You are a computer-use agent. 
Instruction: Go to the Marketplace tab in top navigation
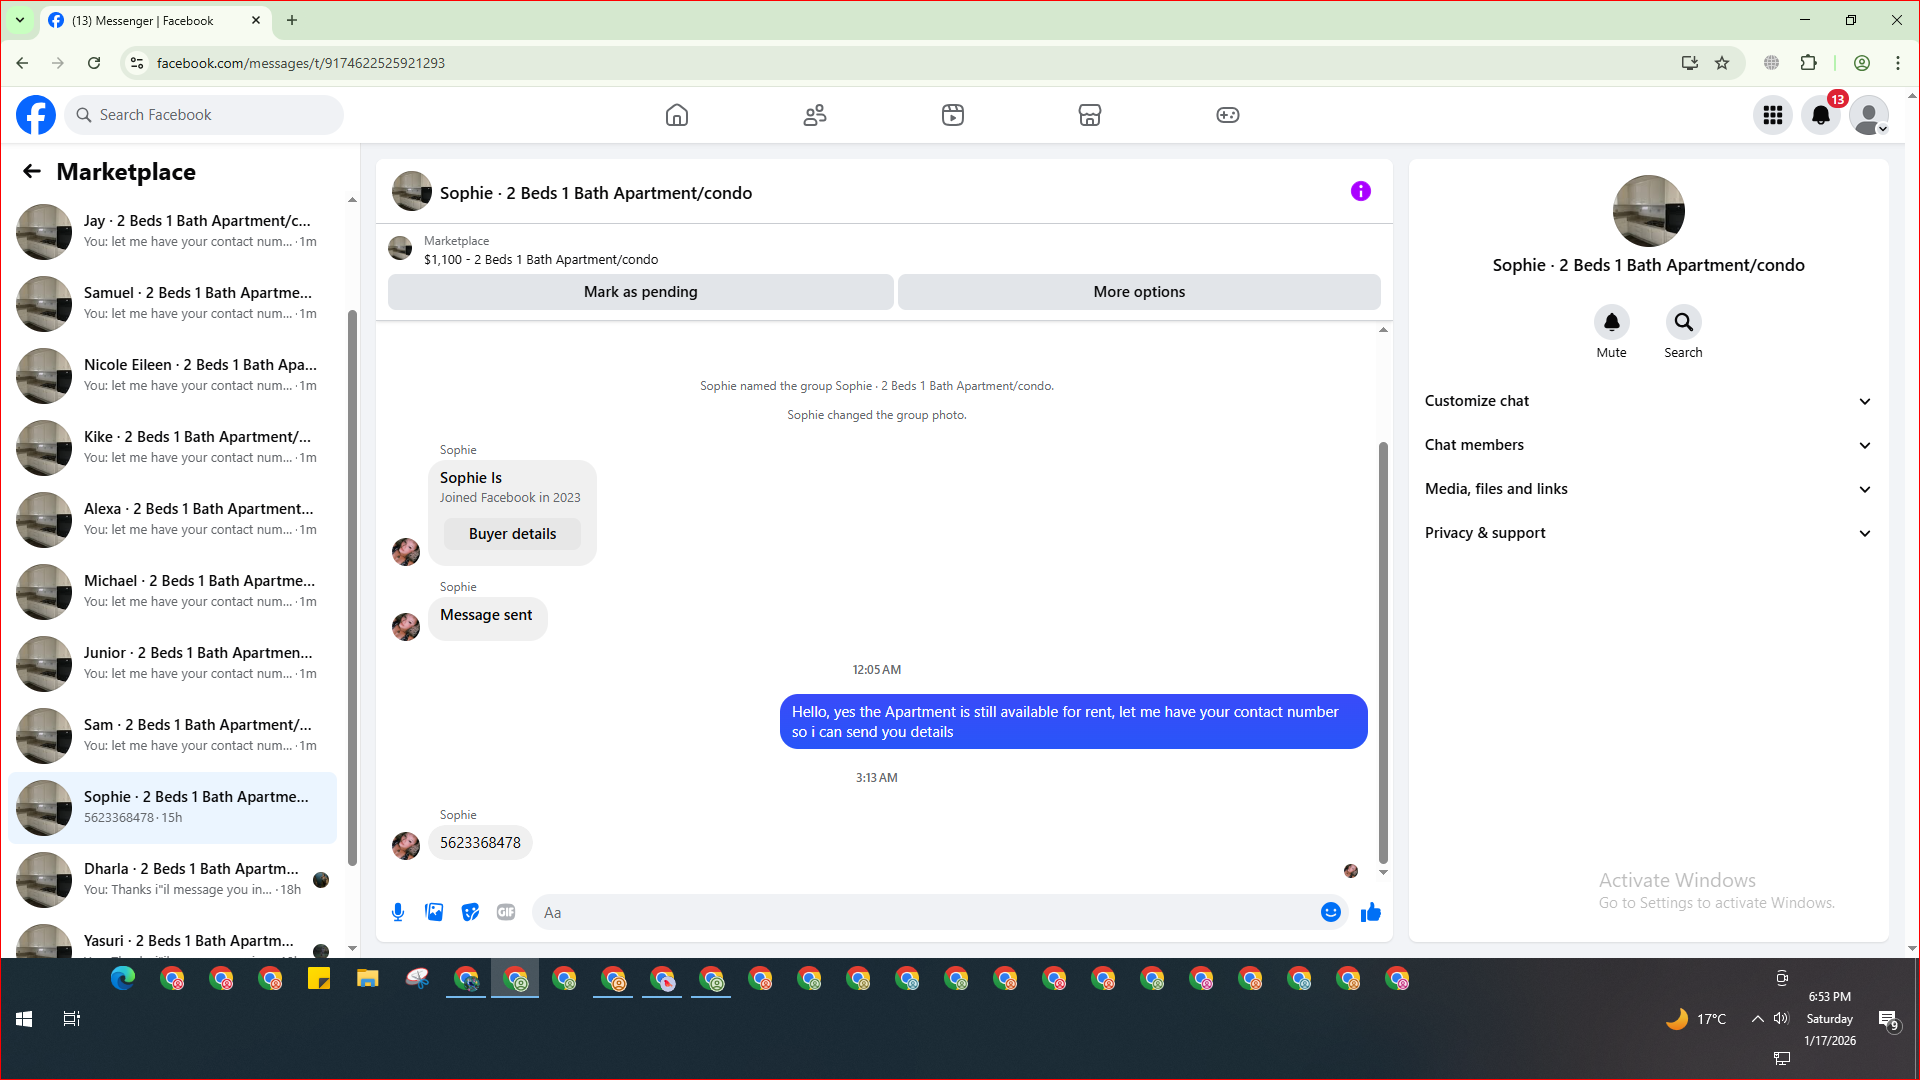(1090, 115)
